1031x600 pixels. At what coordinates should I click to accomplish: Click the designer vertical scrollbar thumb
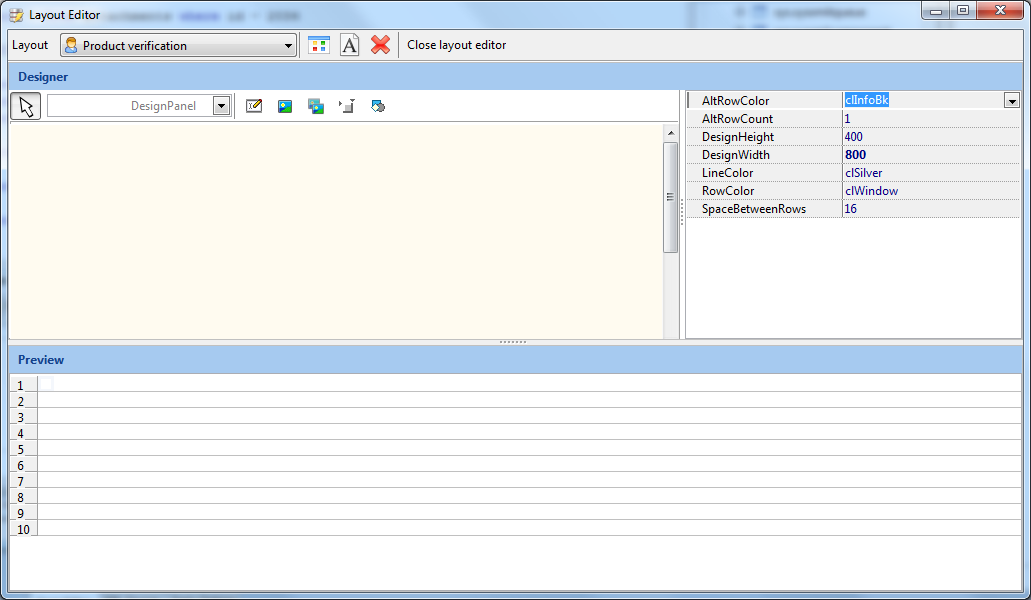pos(671,197)
